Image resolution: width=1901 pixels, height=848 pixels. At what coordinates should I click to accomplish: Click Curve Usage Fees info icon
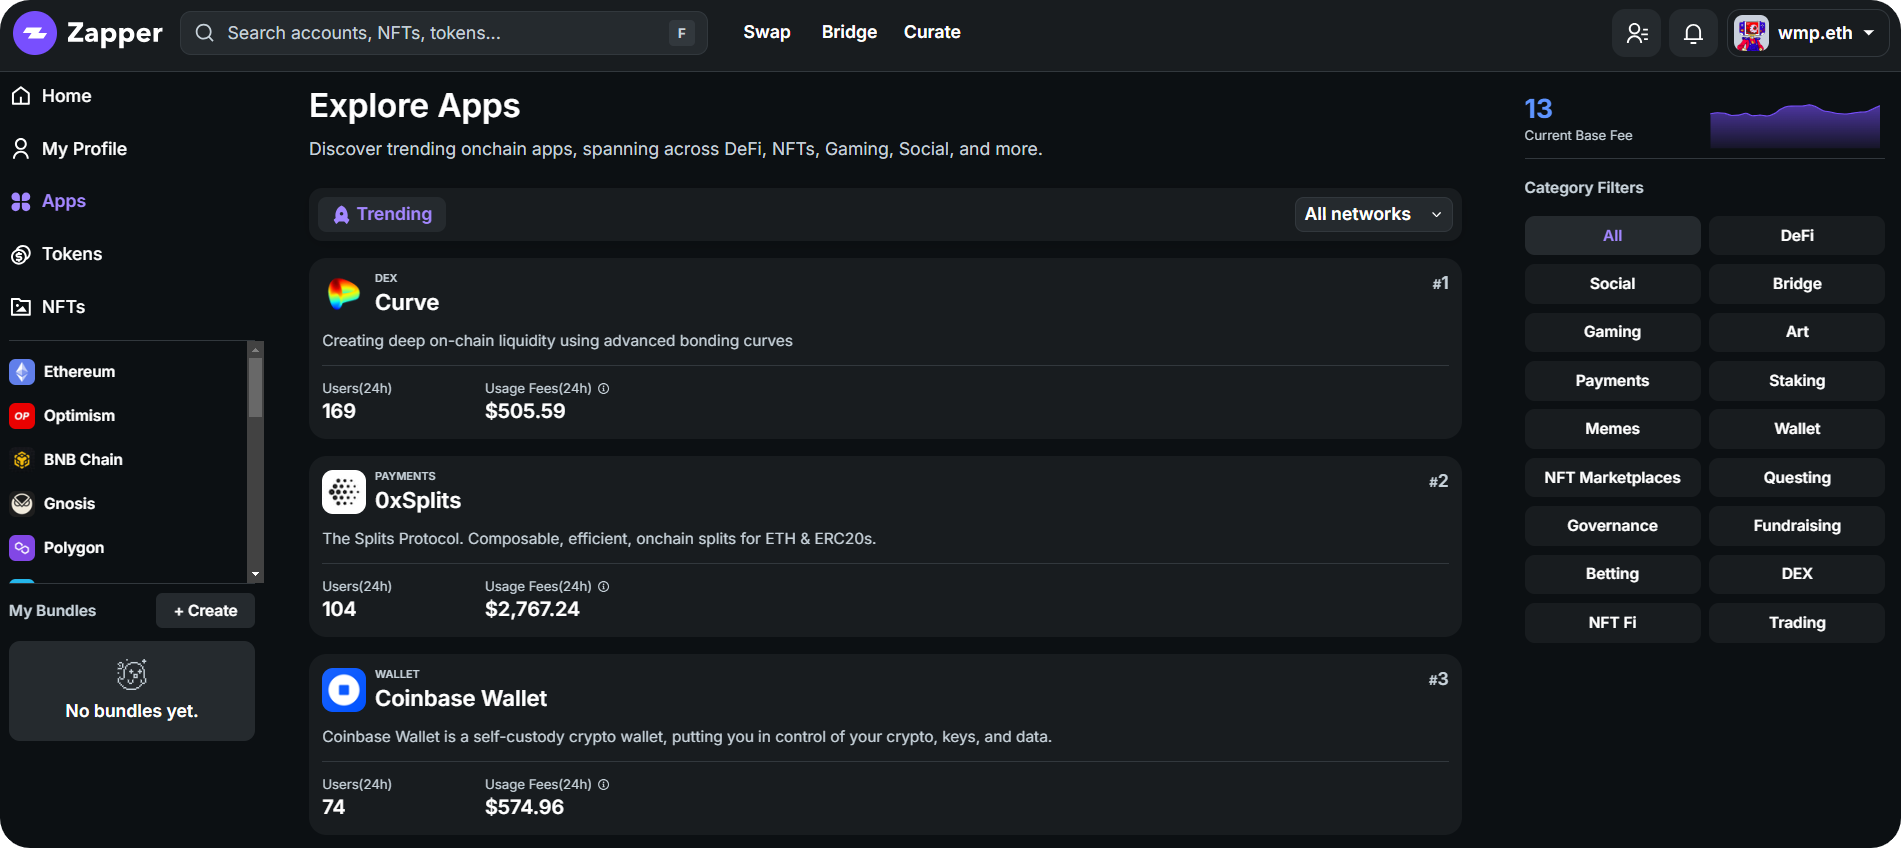coord(604,389)
